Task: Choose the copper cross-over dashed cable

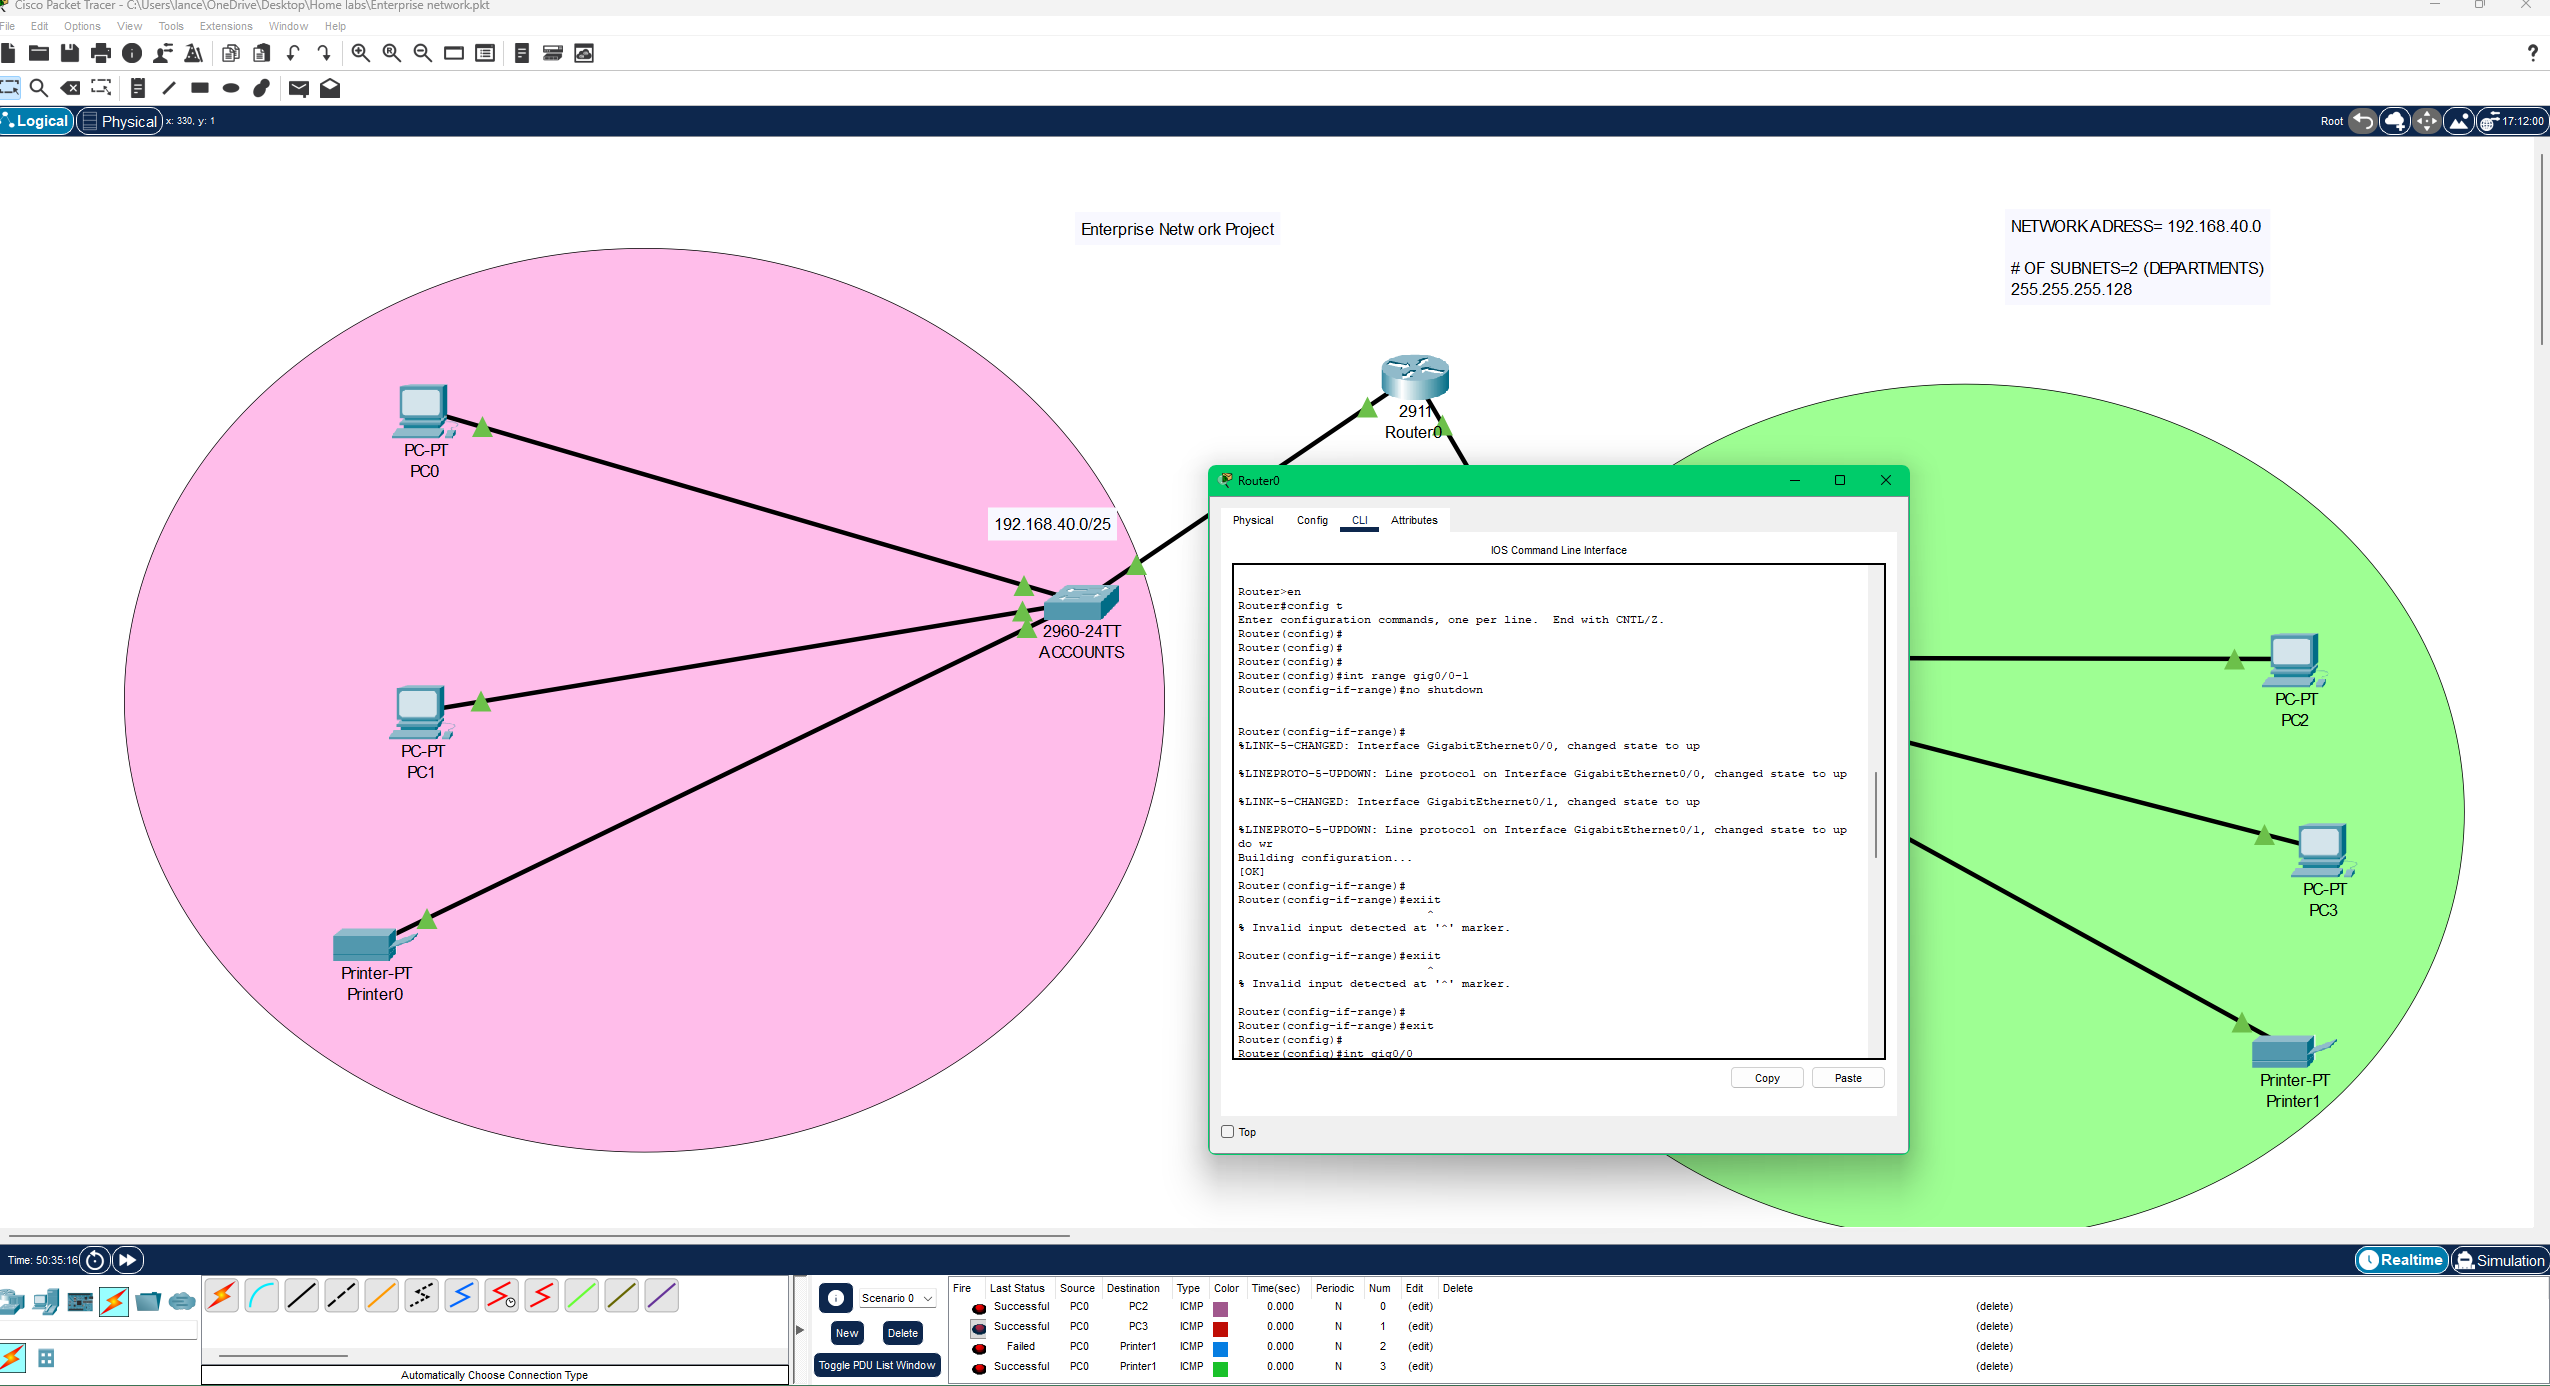Action: tap(341, 1296)
